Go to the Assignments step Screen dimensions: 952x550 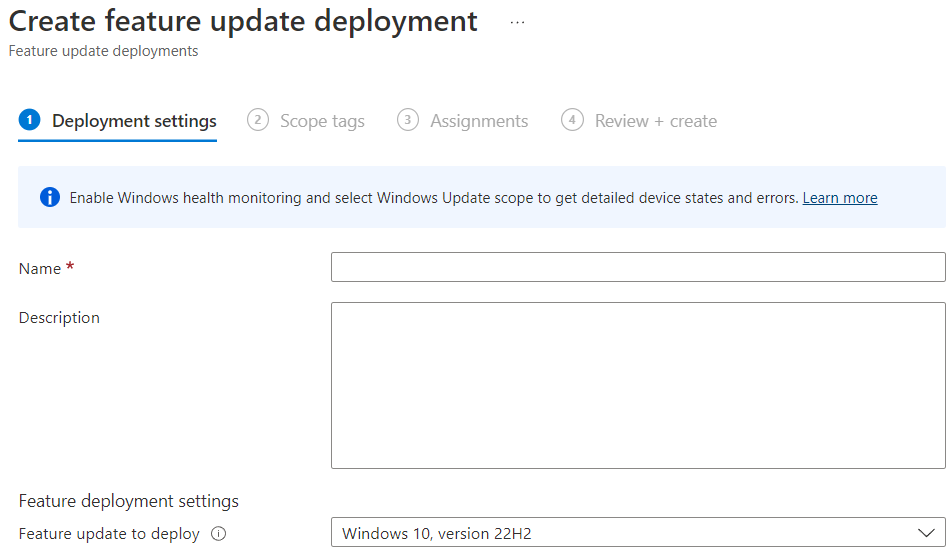click(463, 121)
